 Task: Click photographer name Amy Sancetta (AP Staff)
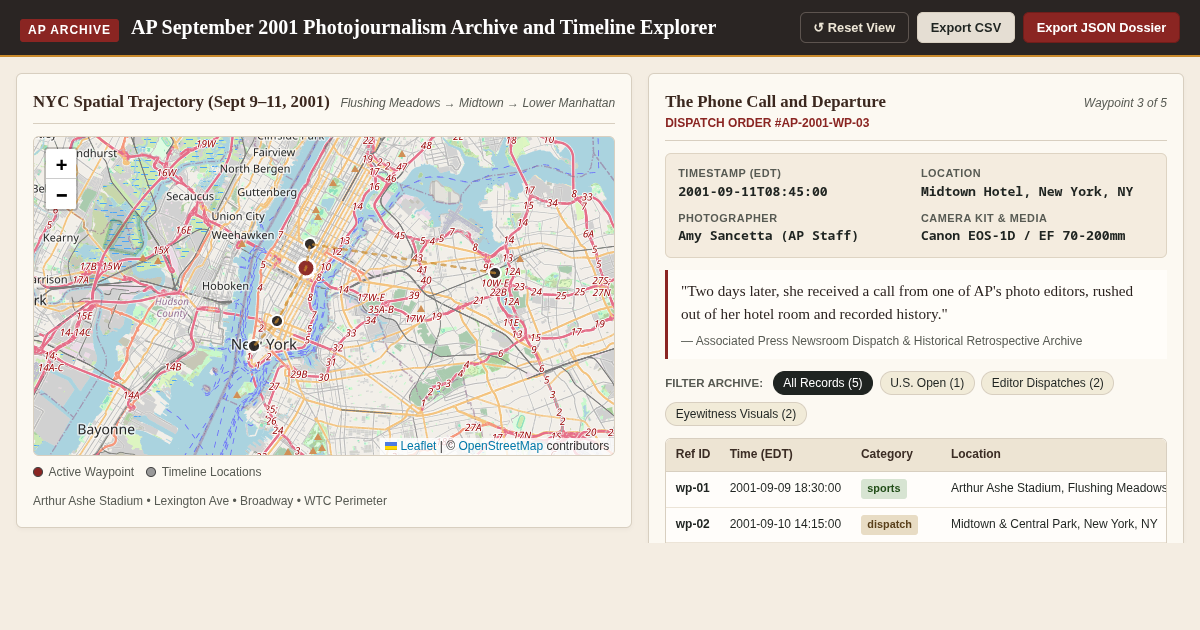point(768,236)
